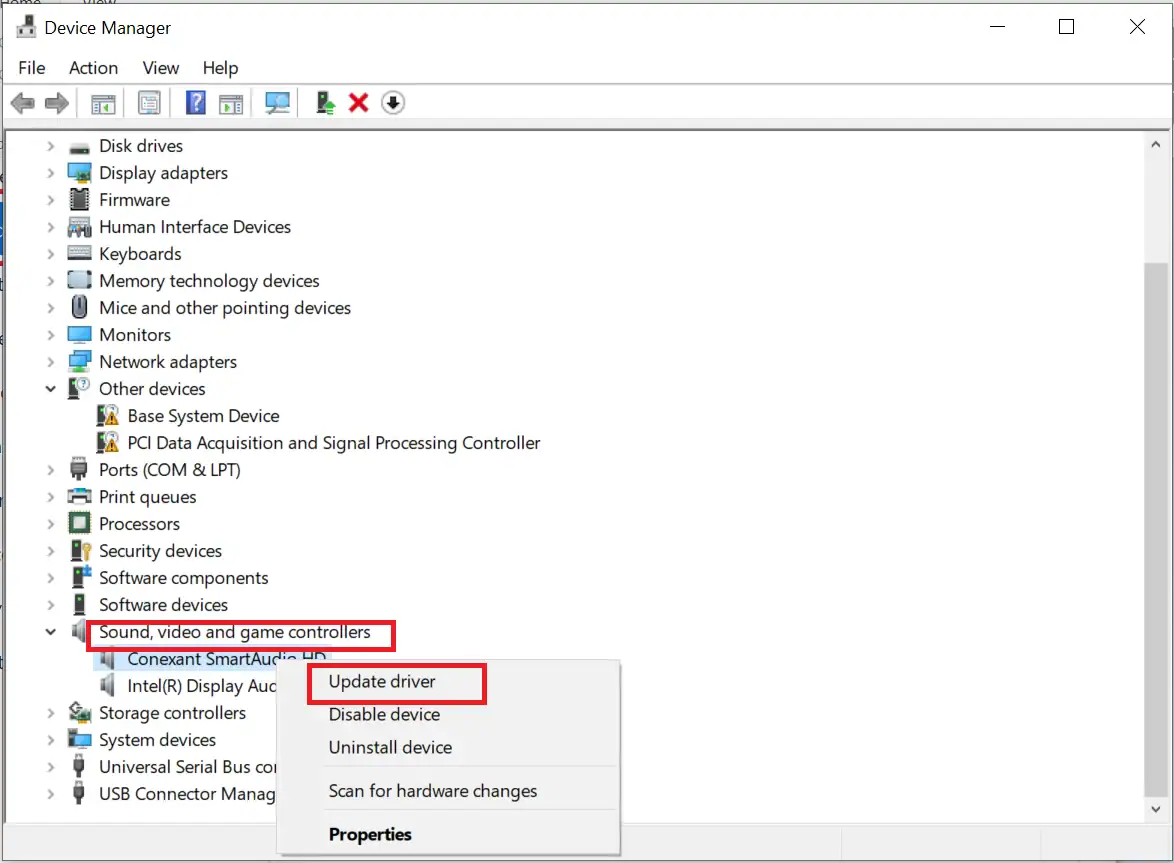
Task: Collapse the Other devices category
Action: tap(51, 389)
